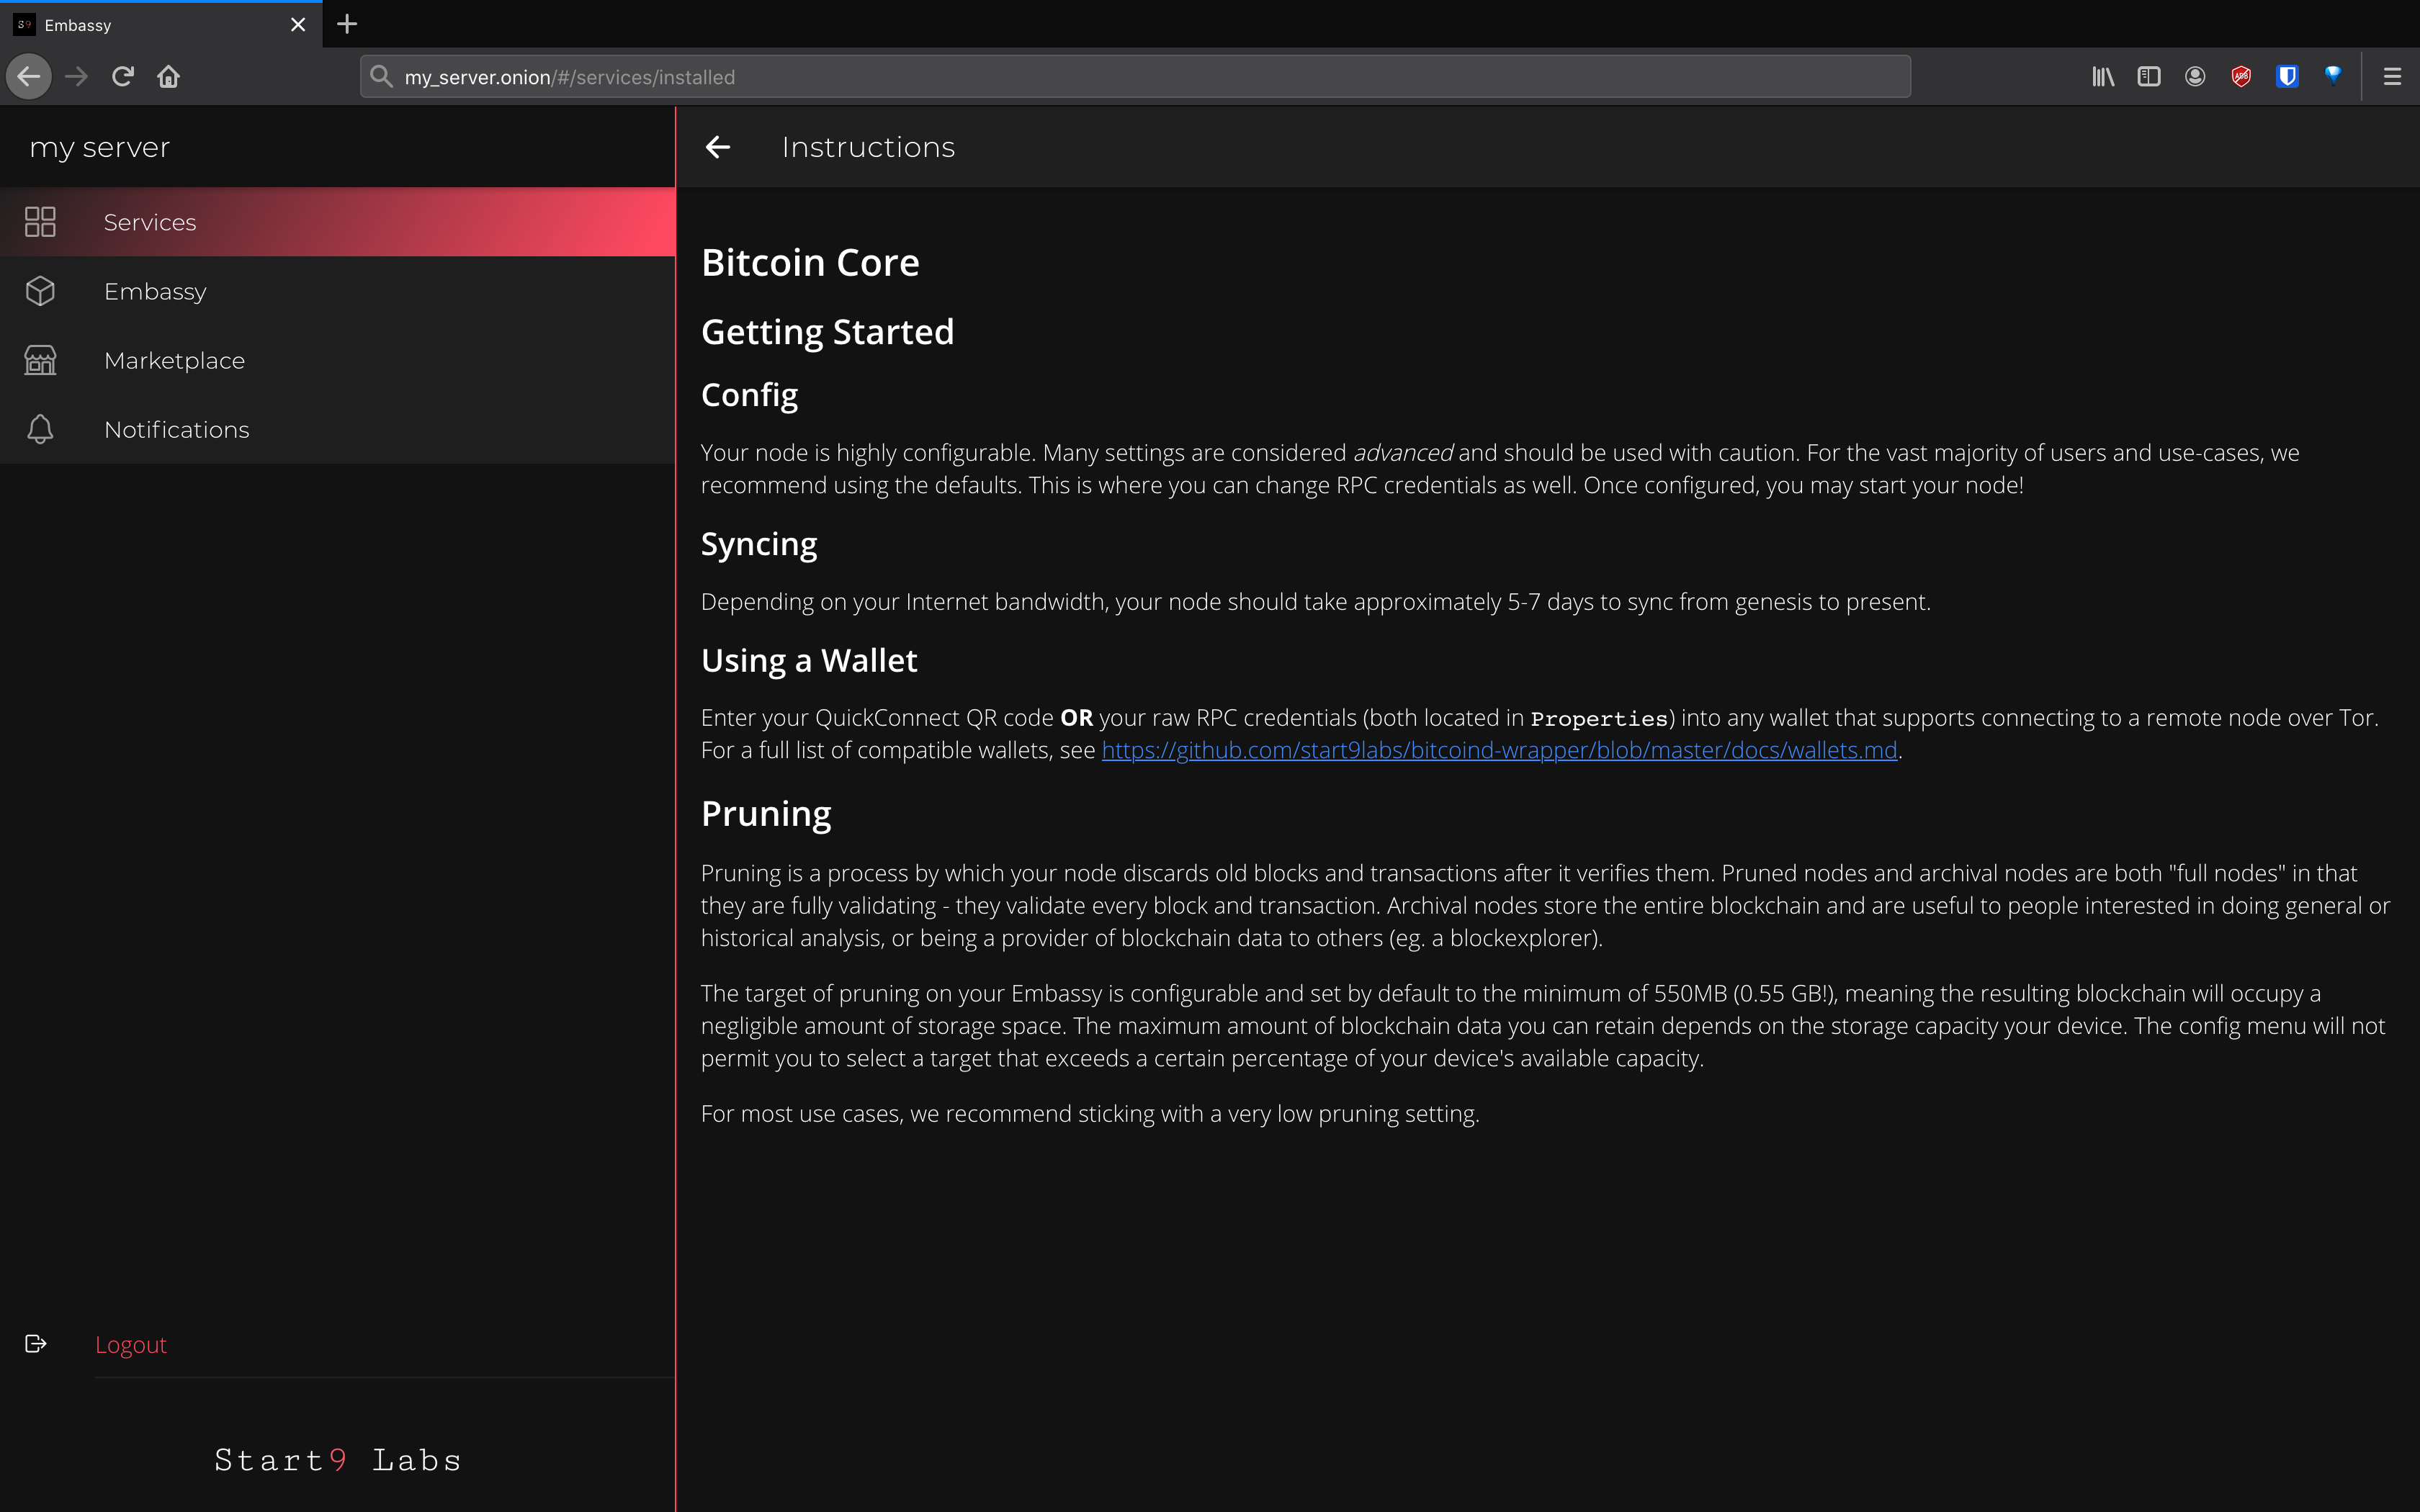Click the Marketplace storefront icon

(40, 360)
